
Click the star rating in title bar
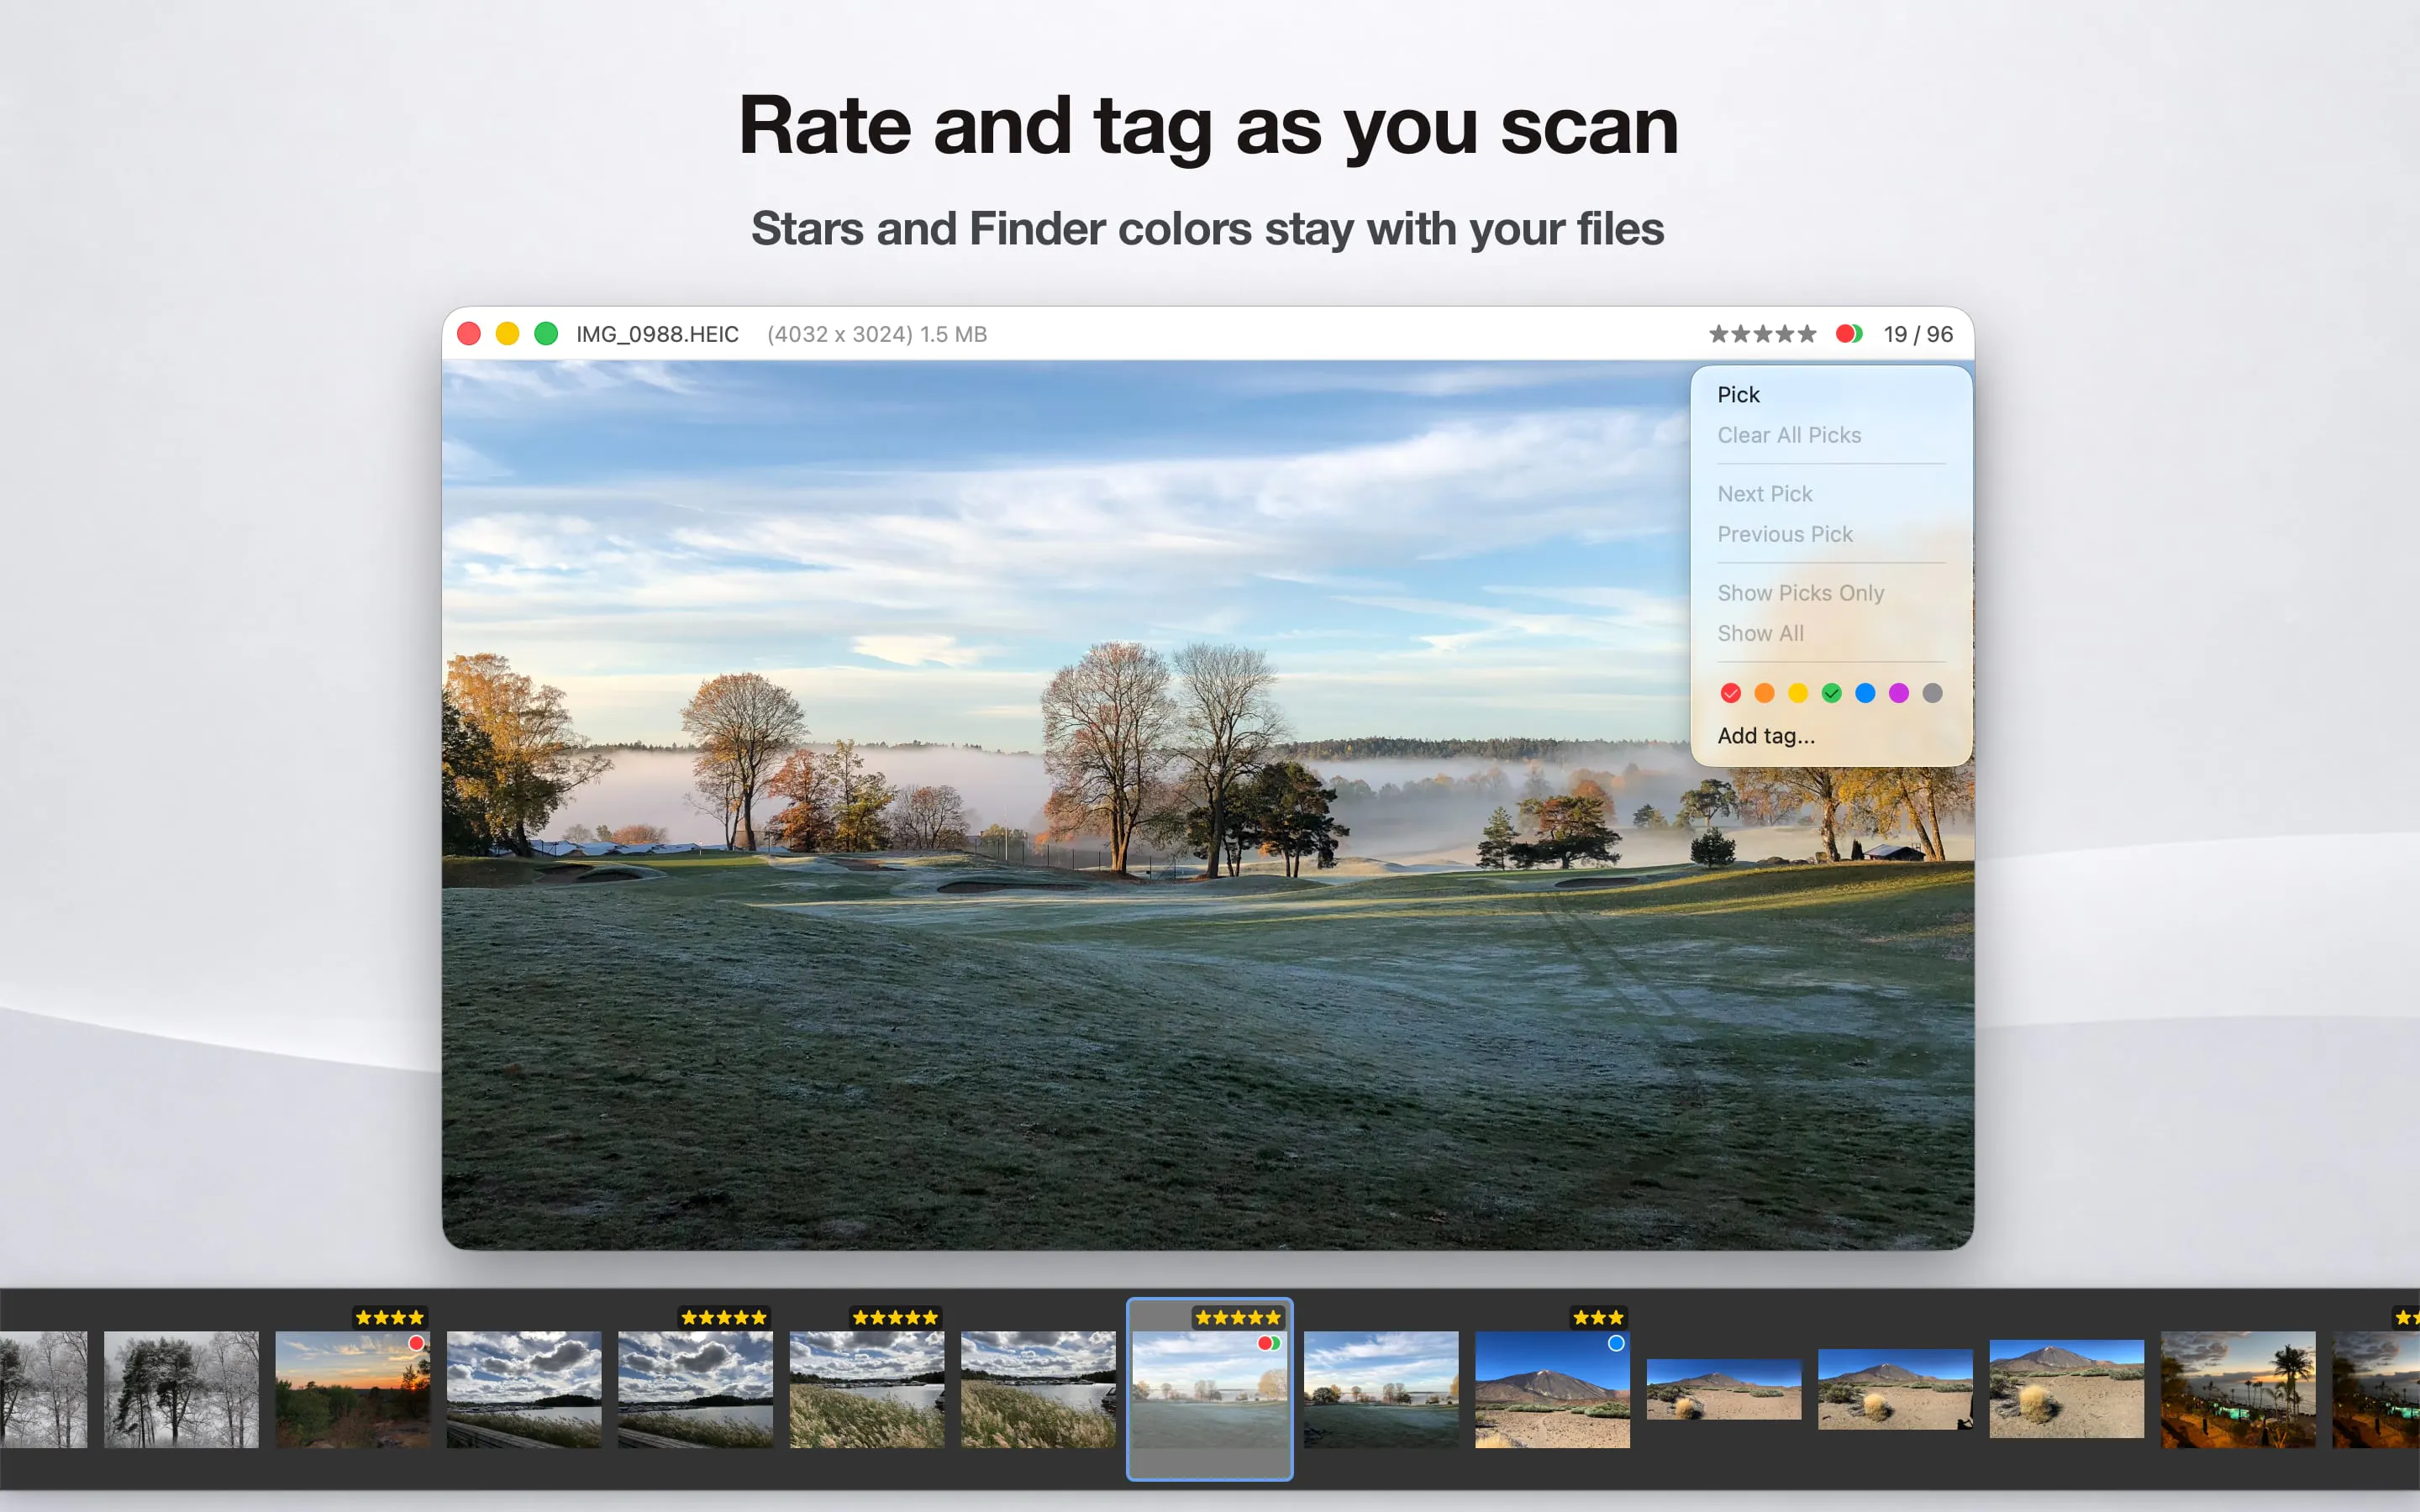tap(1762, 334)
